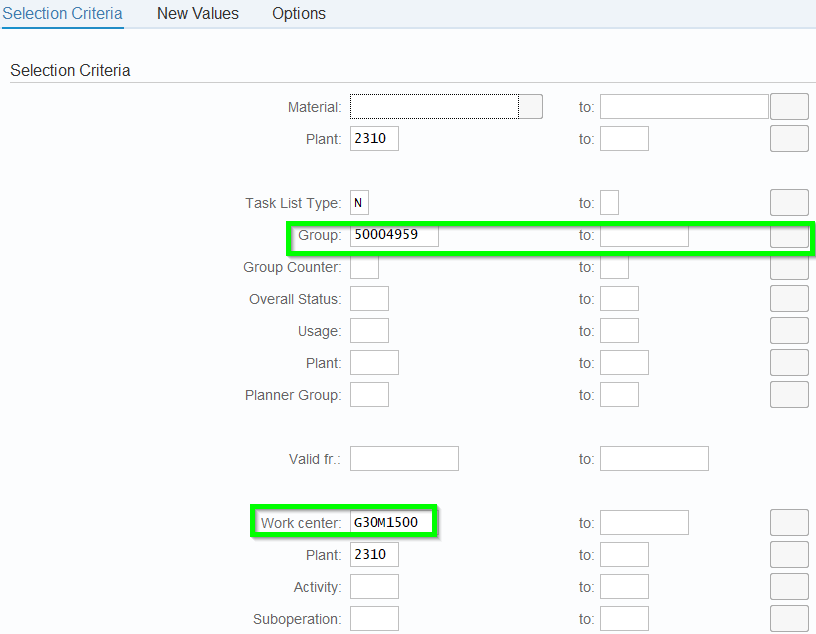Viewport: 816px width, 634px height.
Task: Click multiple selection button for Overall Status
Action: [789, 299]
